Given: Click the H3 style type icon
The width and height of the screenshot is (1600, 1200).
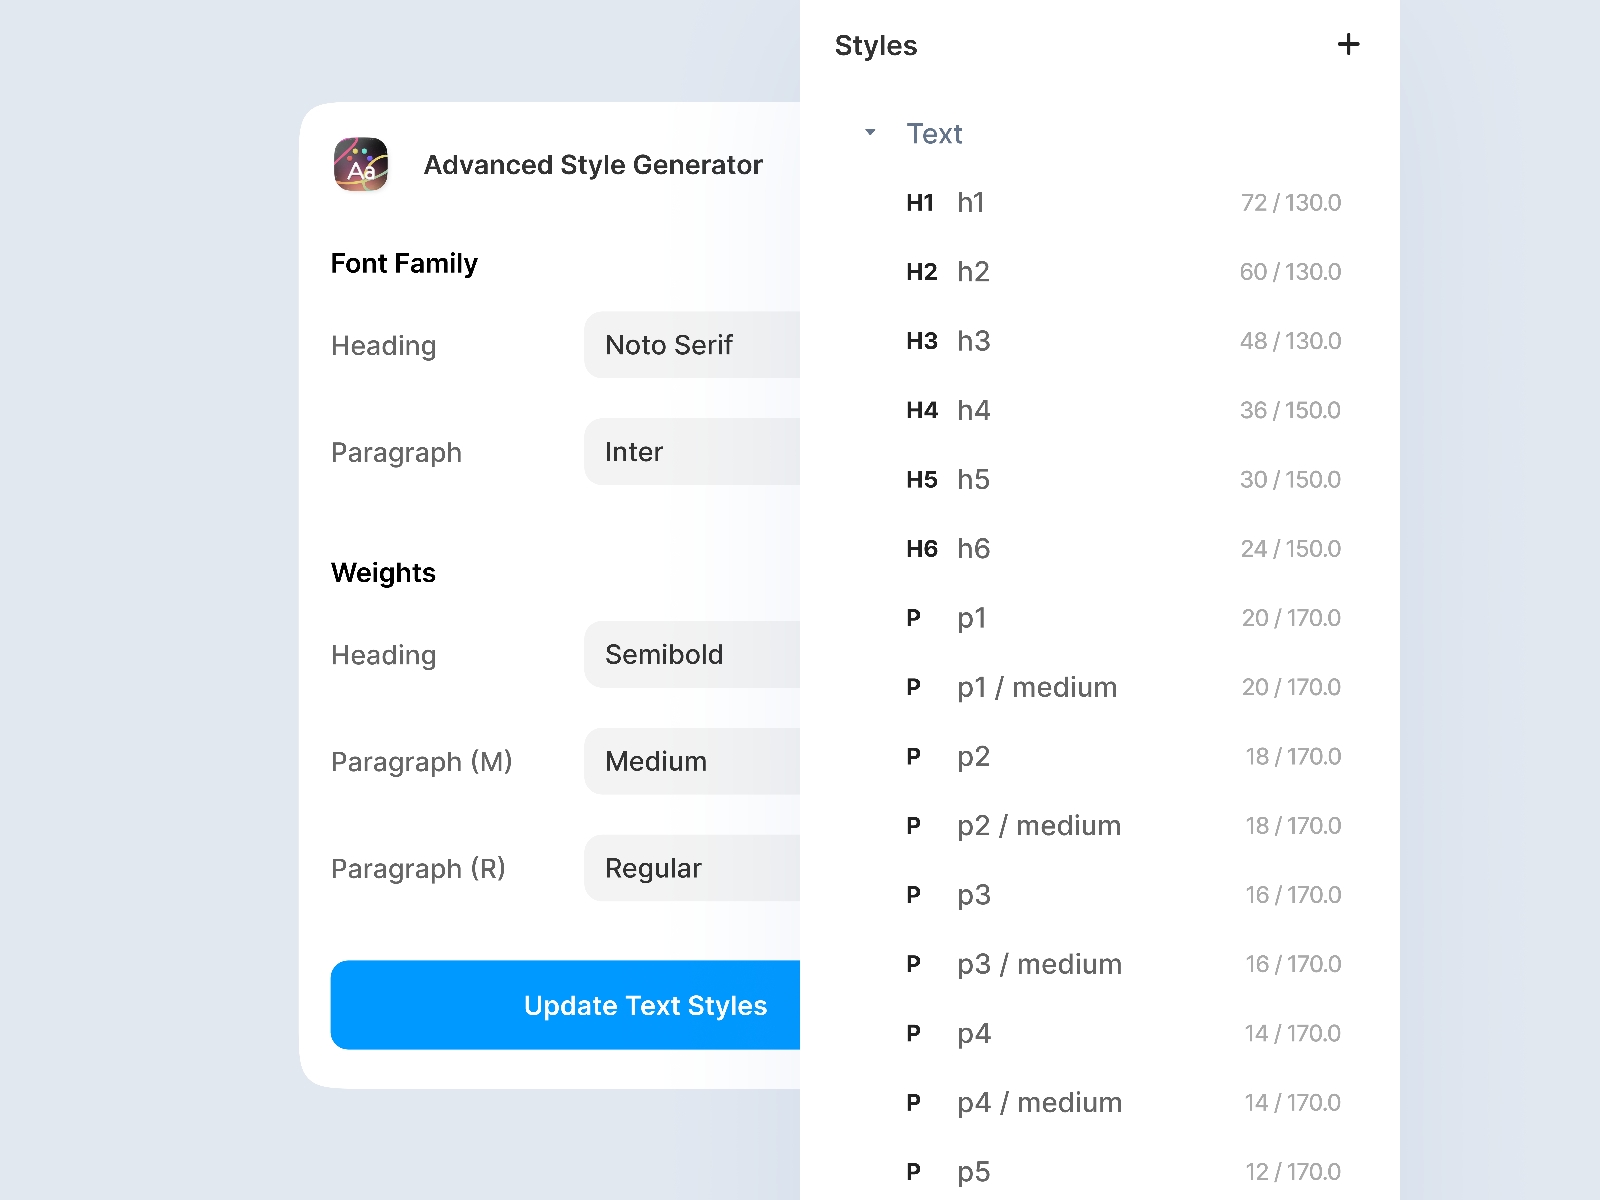Looking at the screenshot, I should click(x=921, y=341).
